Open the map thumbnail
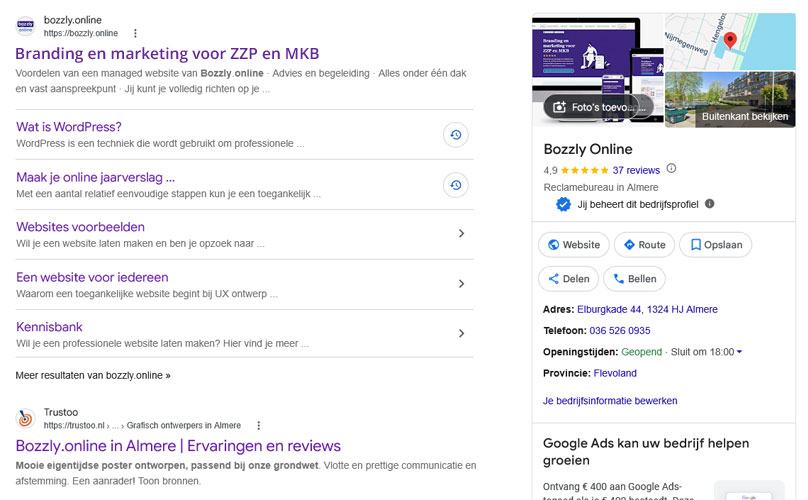808x500 pixels. coord(730,41)
